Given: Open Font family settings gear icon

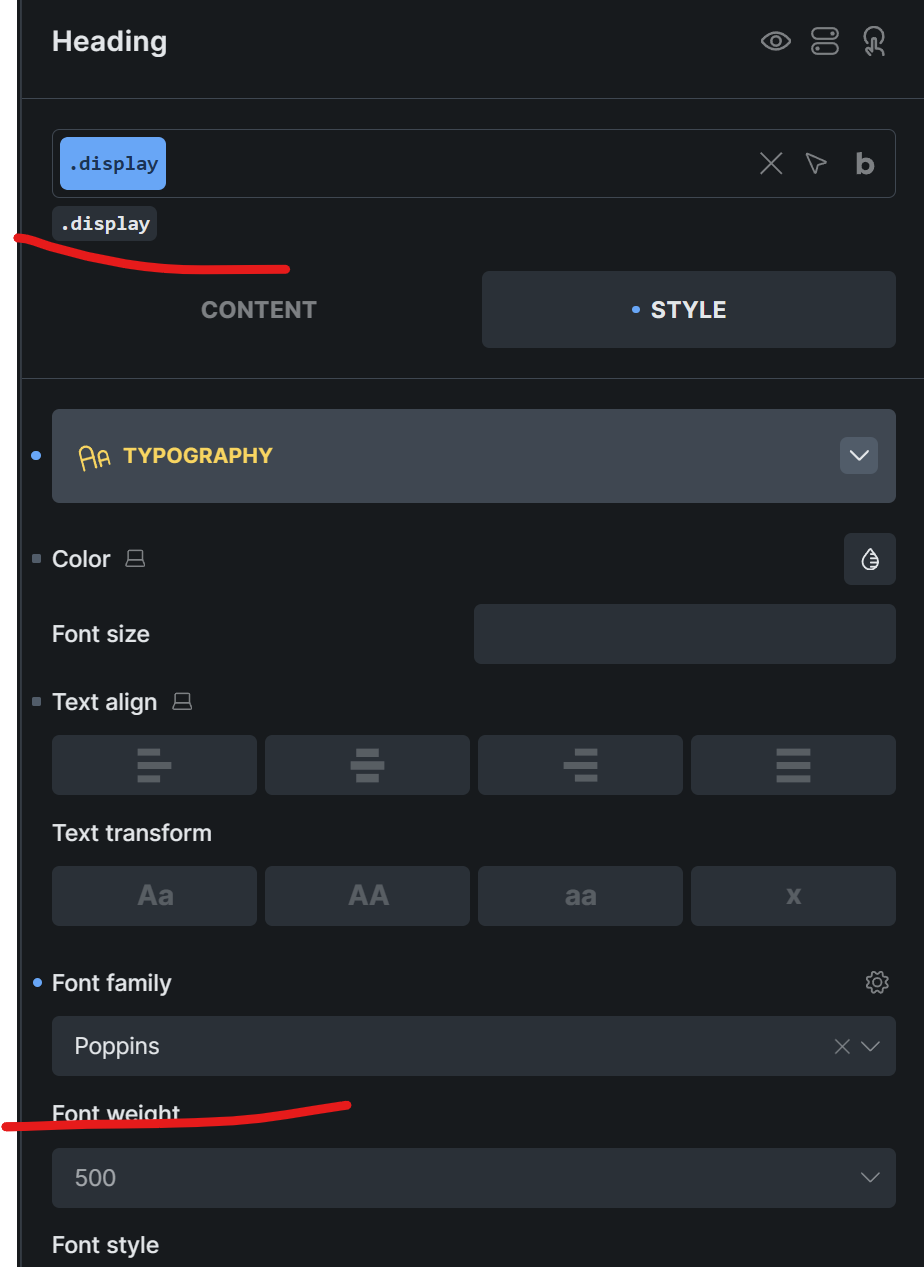Looking at the screenshot, I should tap(877, 983).
